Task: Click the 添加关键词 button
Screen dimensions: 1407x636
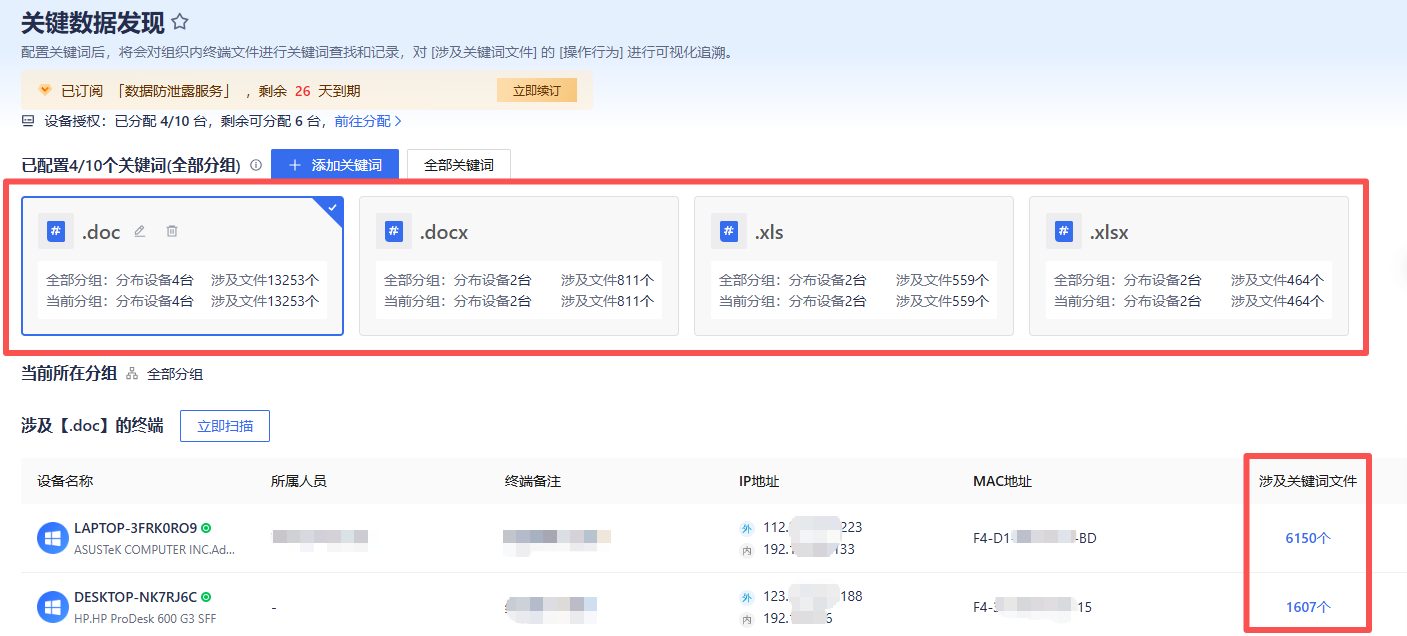Action: [335, 163]
